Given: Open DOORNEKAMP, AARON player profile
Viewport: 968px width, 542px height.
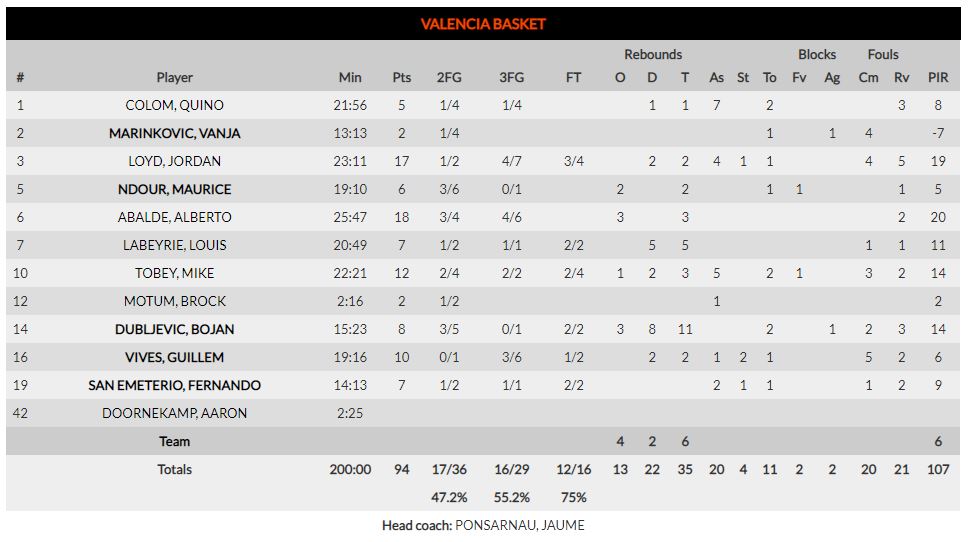Looking at the screenshot, I should click(175, 414).
